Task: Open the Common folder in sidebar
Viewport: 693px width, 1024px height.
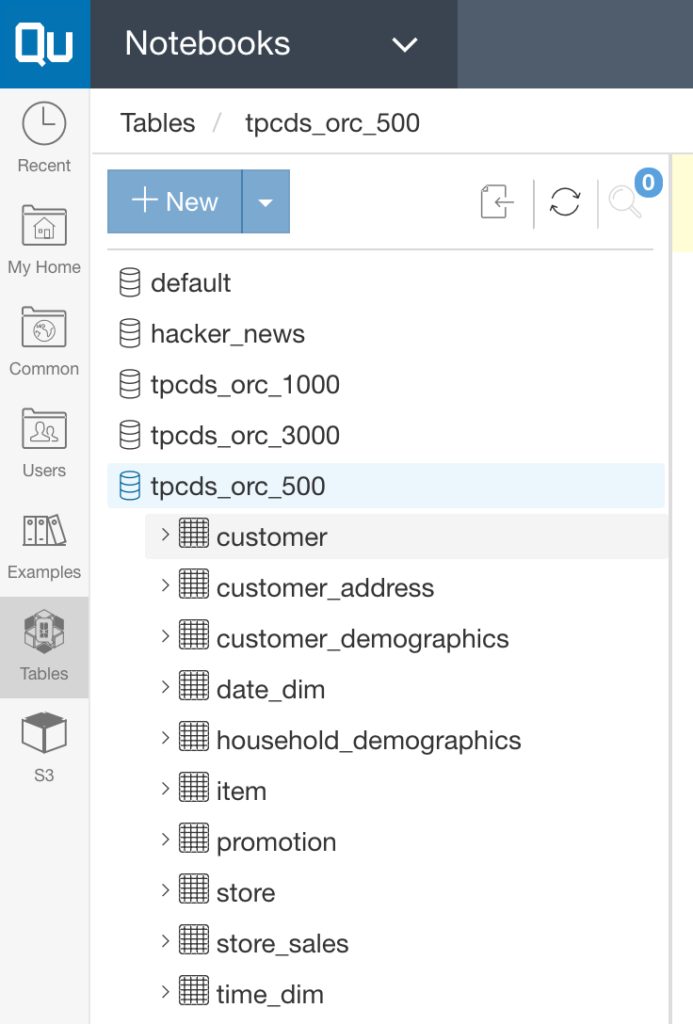Action: [44, 341]
